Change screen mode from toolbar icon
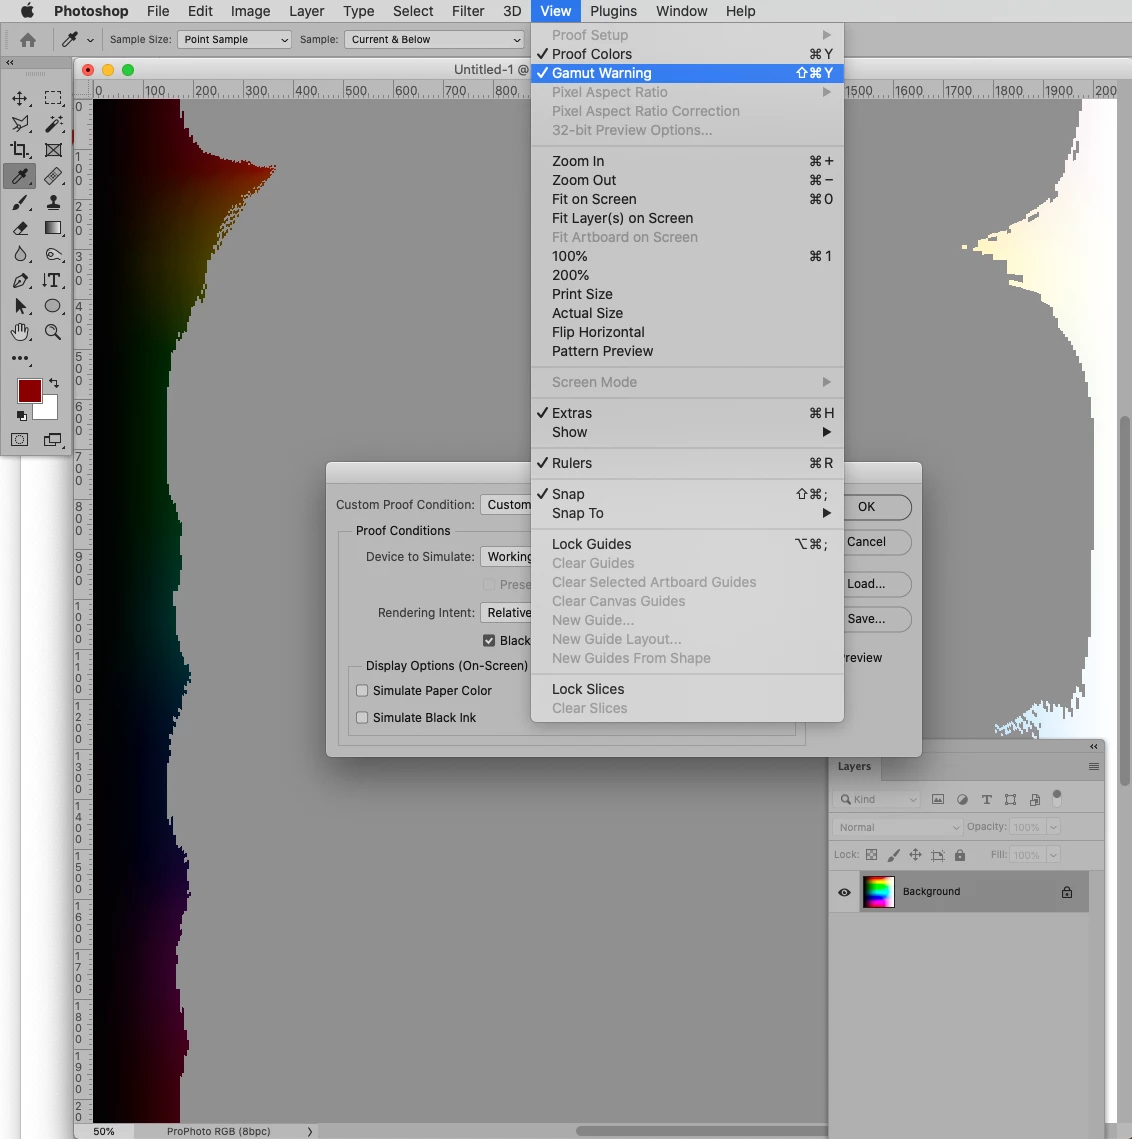Viewport: 1132px width, 1139px height. point(52,439)
